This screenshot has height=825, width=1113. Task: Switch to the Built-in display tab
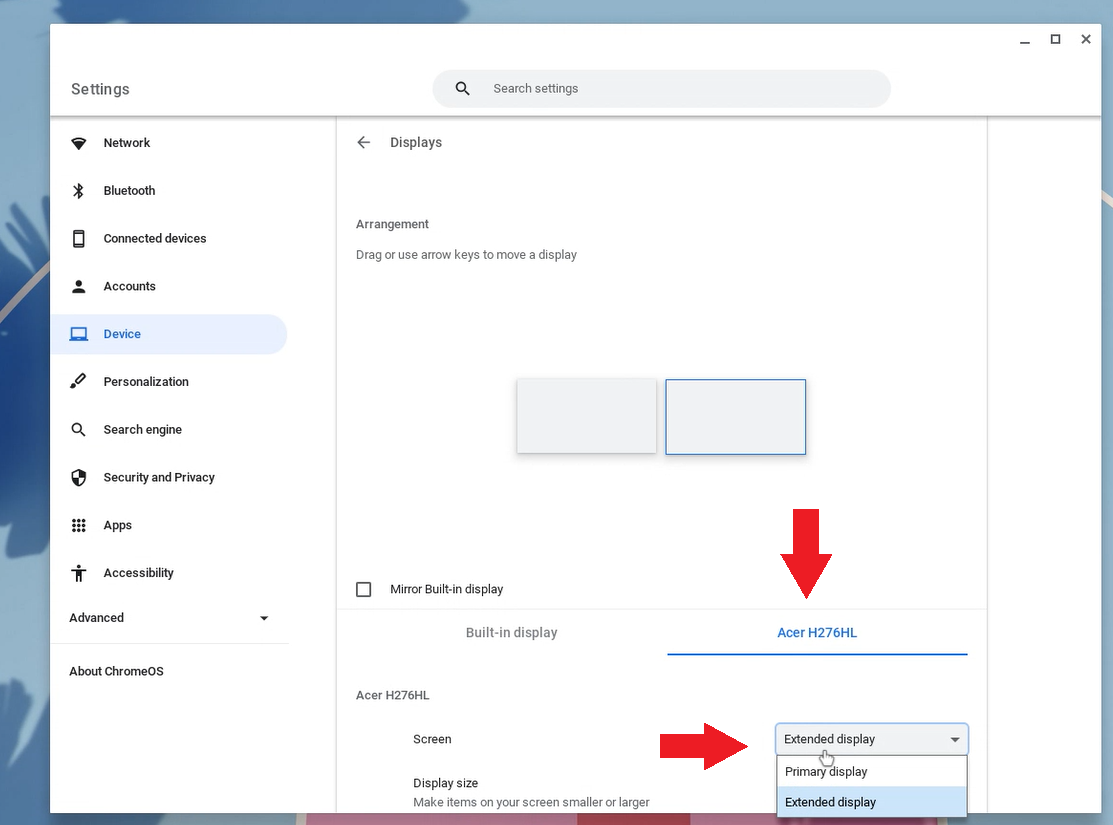[x=511, y=633]
